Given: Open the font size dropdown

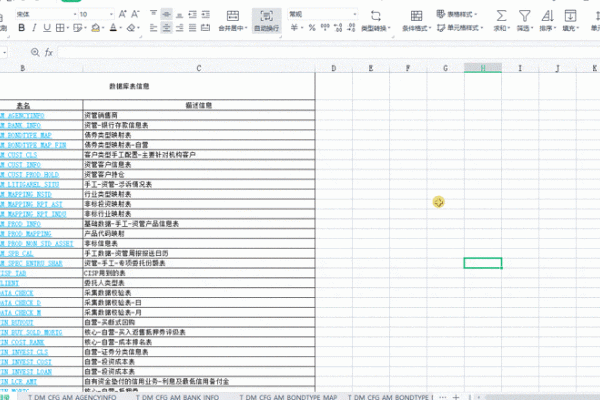Looking at the screenshot, I should (x=111, y=14).
